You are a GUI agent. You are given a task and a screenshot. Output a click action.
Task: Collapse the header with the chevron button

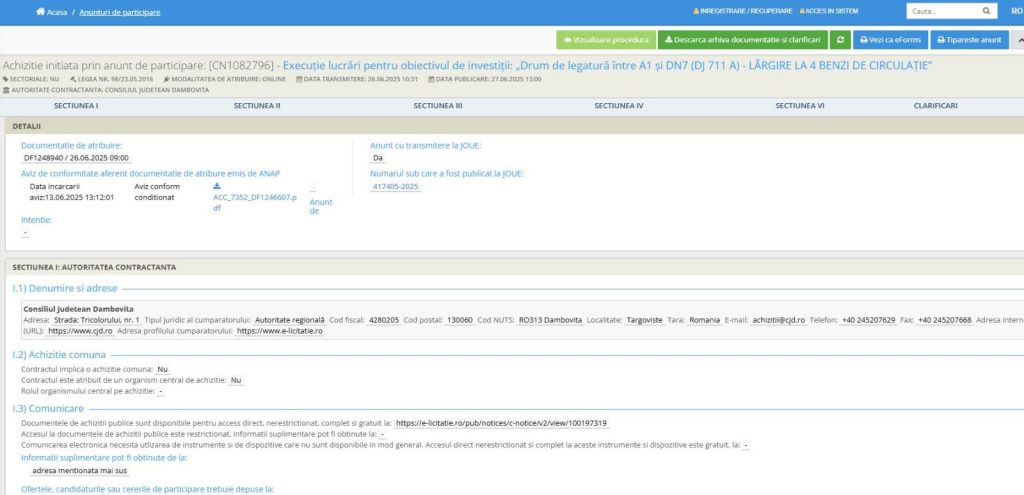click(1019, 40)
